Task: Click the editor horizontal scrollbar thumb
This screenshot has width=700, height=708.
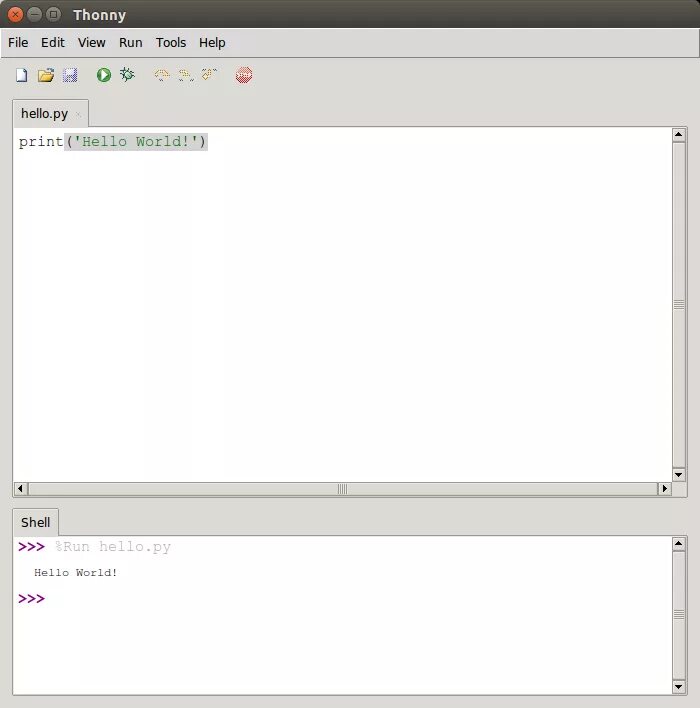Action: tap(343, 489)
